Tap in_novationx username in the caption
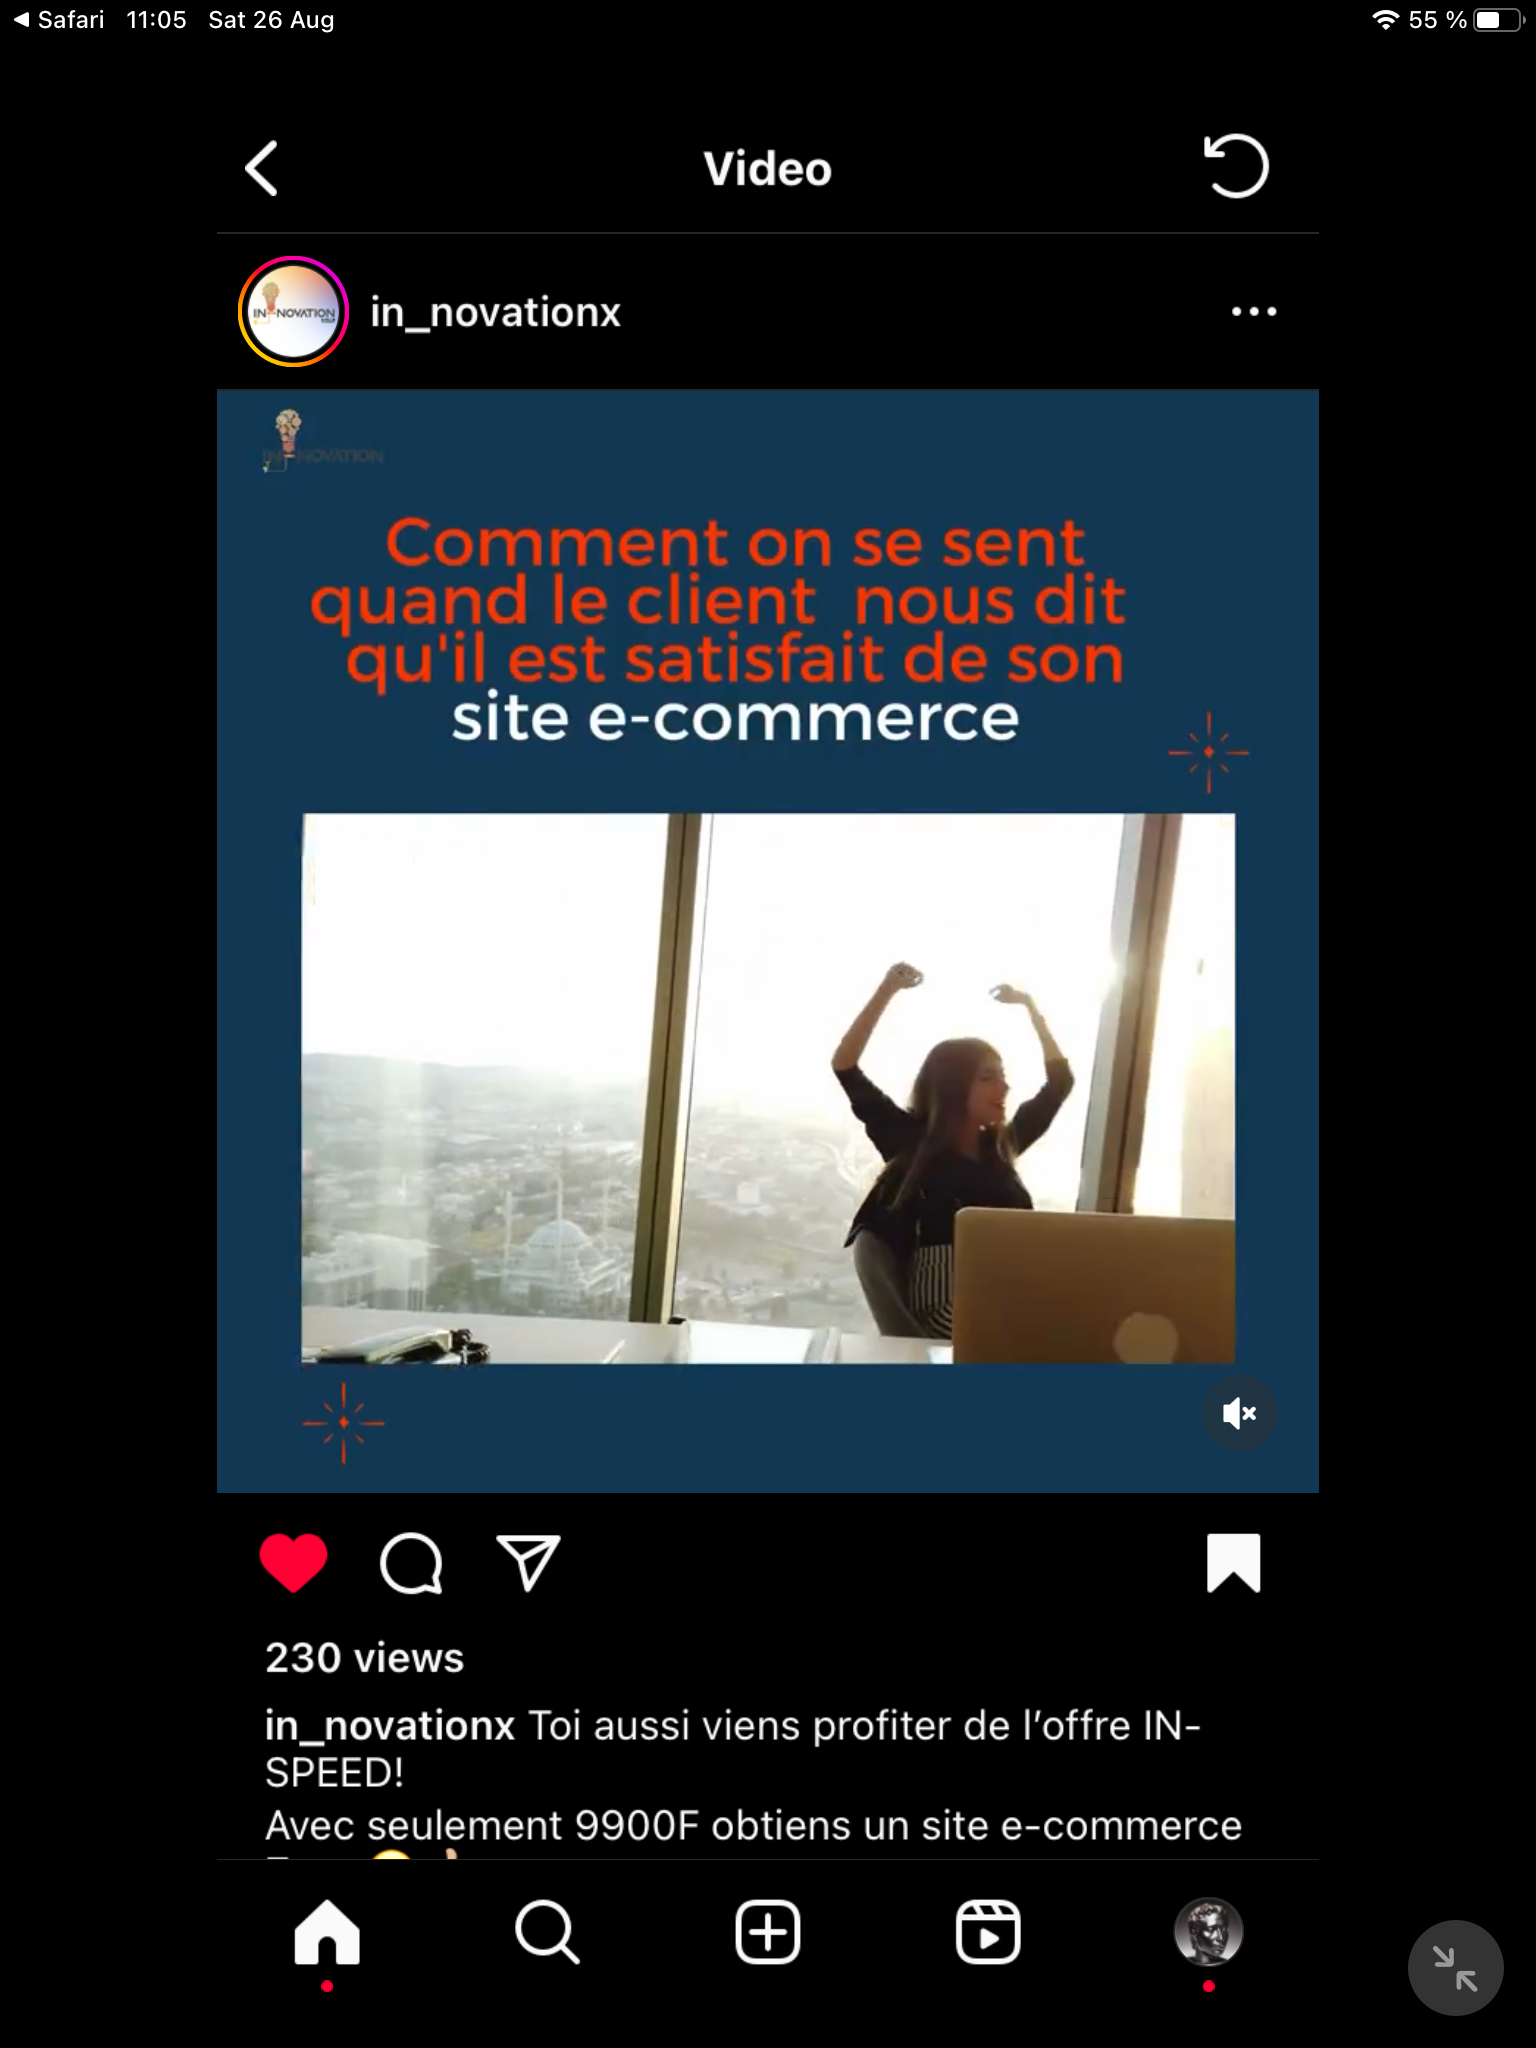Image resolution: width=1536 pixels, height=2048 pixels. pyautogui.click(x=390, y=1726)
